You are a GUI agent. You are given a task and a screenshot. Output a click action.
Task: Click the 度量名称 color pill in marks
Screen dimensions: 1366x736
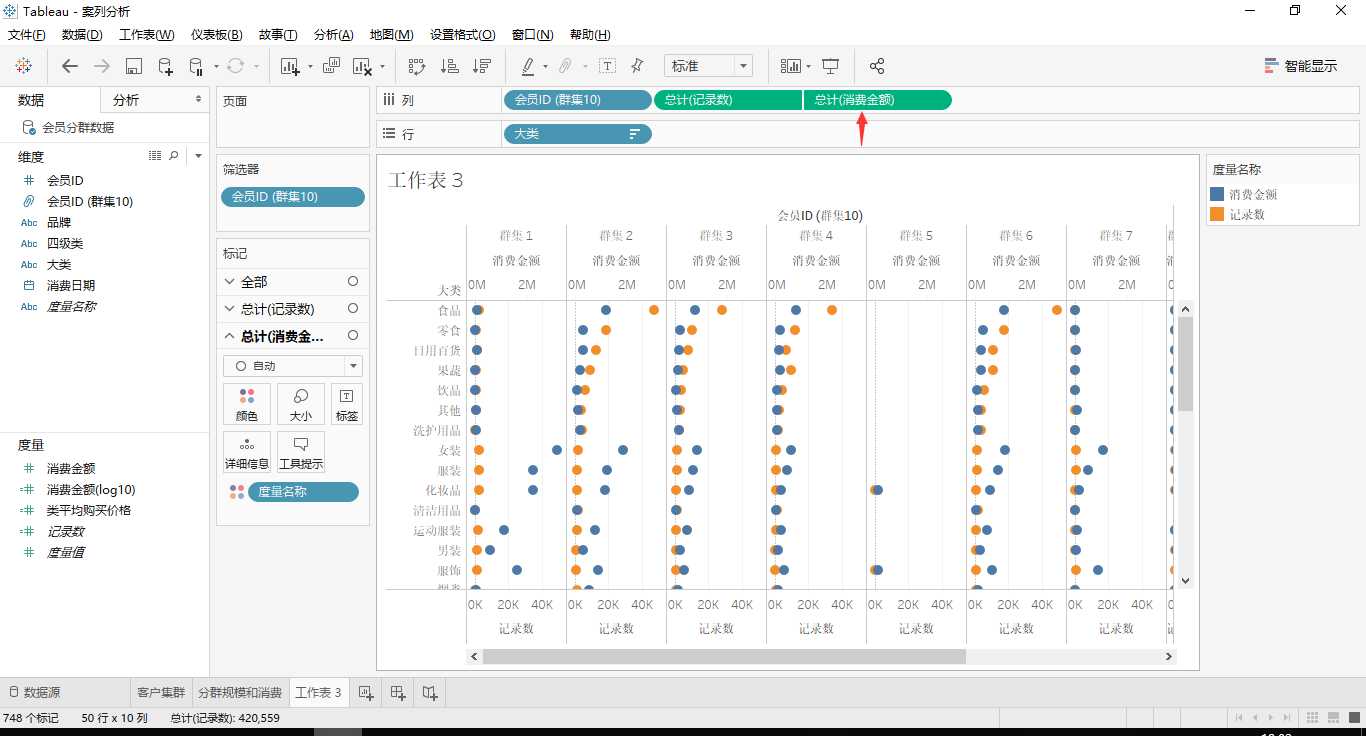[x=303, y=492]
